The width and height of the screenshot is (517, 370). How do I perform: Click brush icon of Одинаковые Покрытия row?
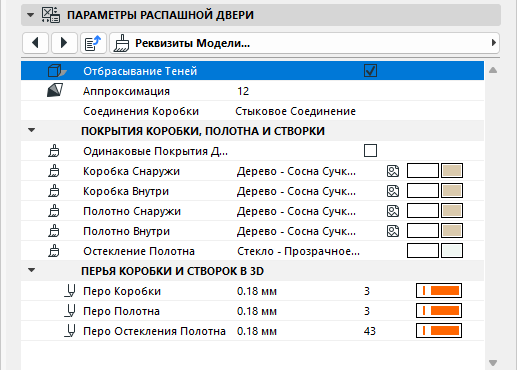coord(54,151)
